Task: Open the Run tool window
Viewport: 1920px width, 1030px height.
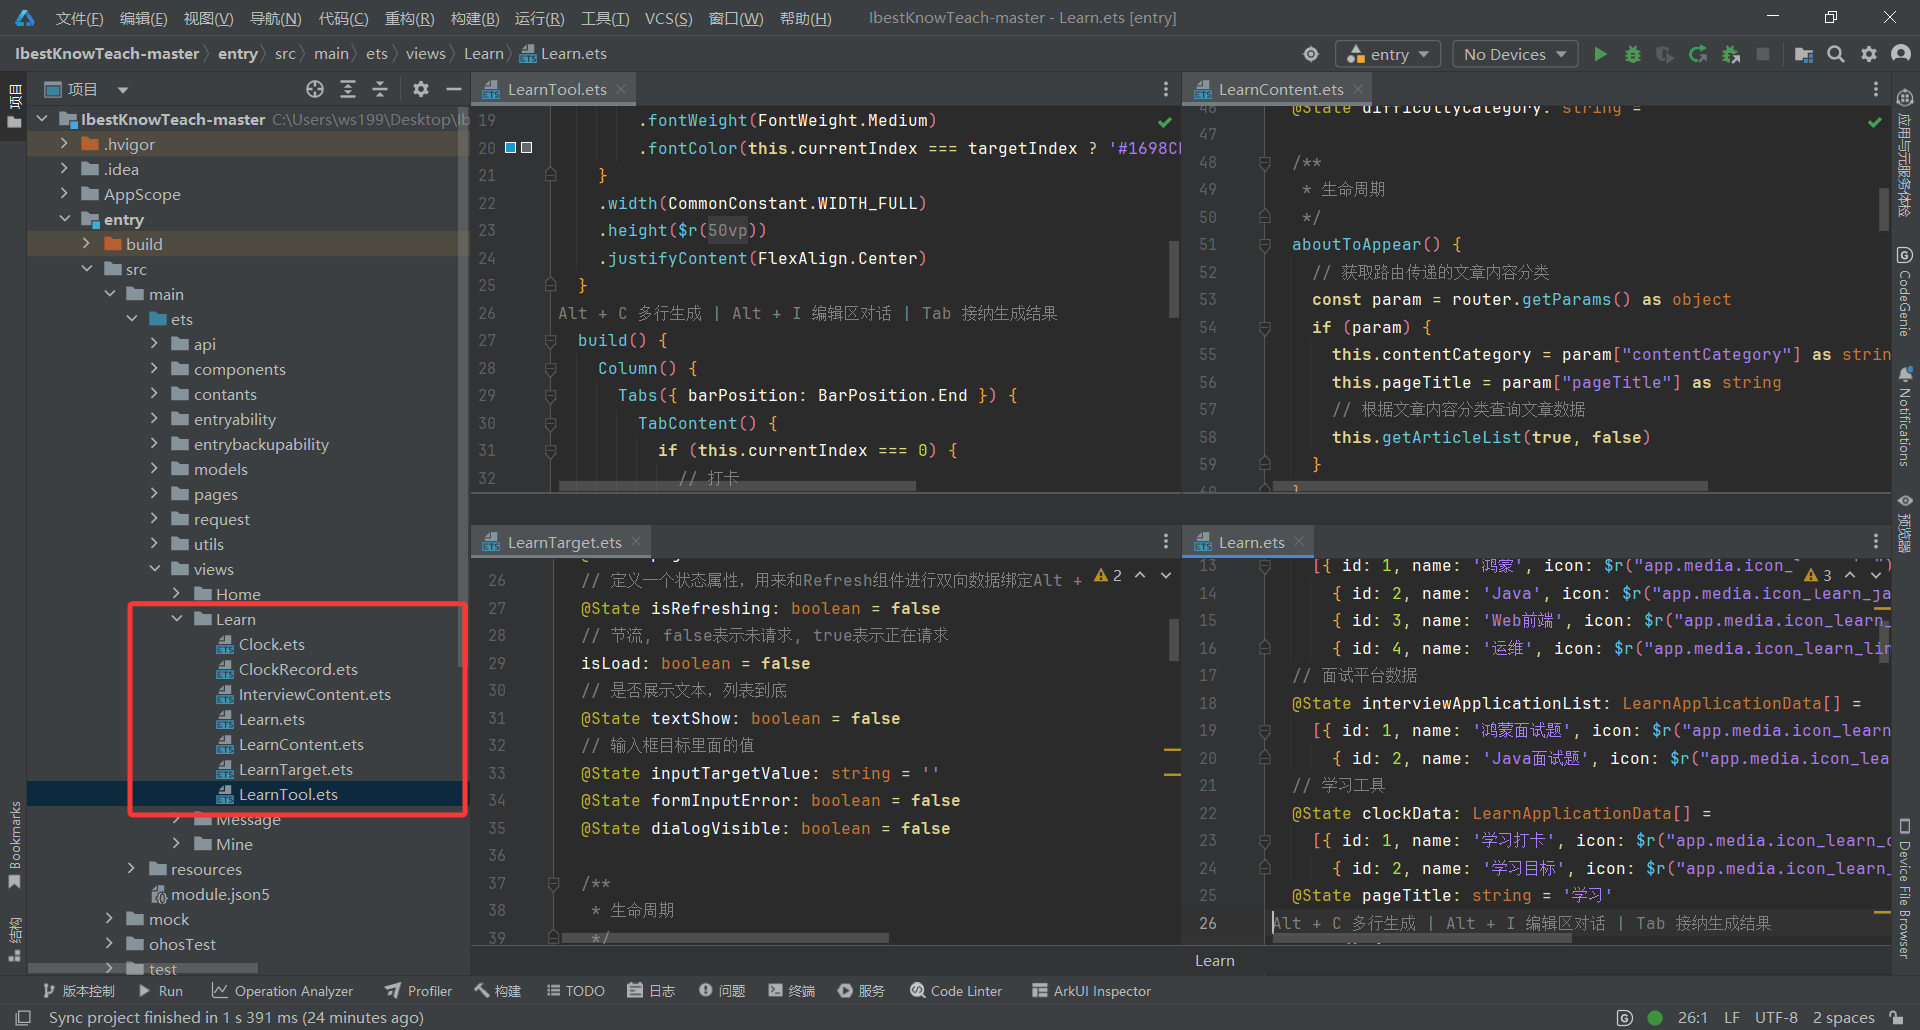Action: [160, 991]
